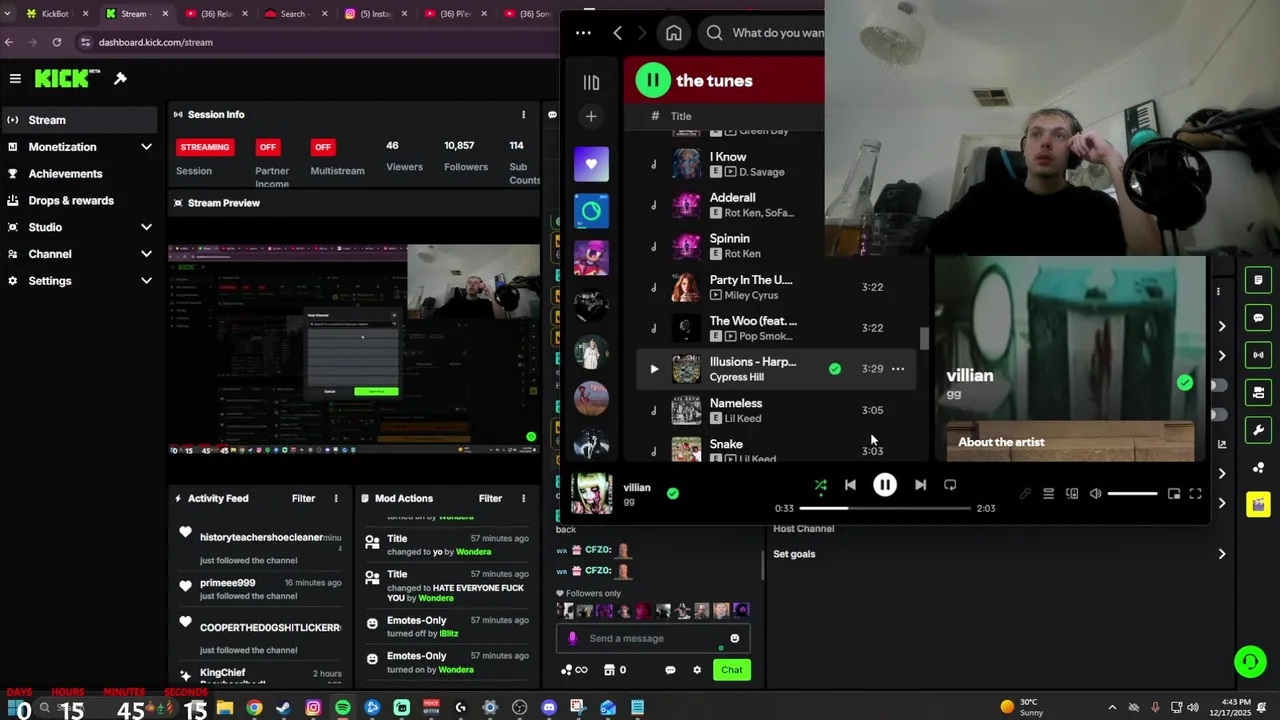Viewport: 1280px width, 720px height.
Task: Open Spotify from Windows taskbar
Action: click(x=343, y=708)
